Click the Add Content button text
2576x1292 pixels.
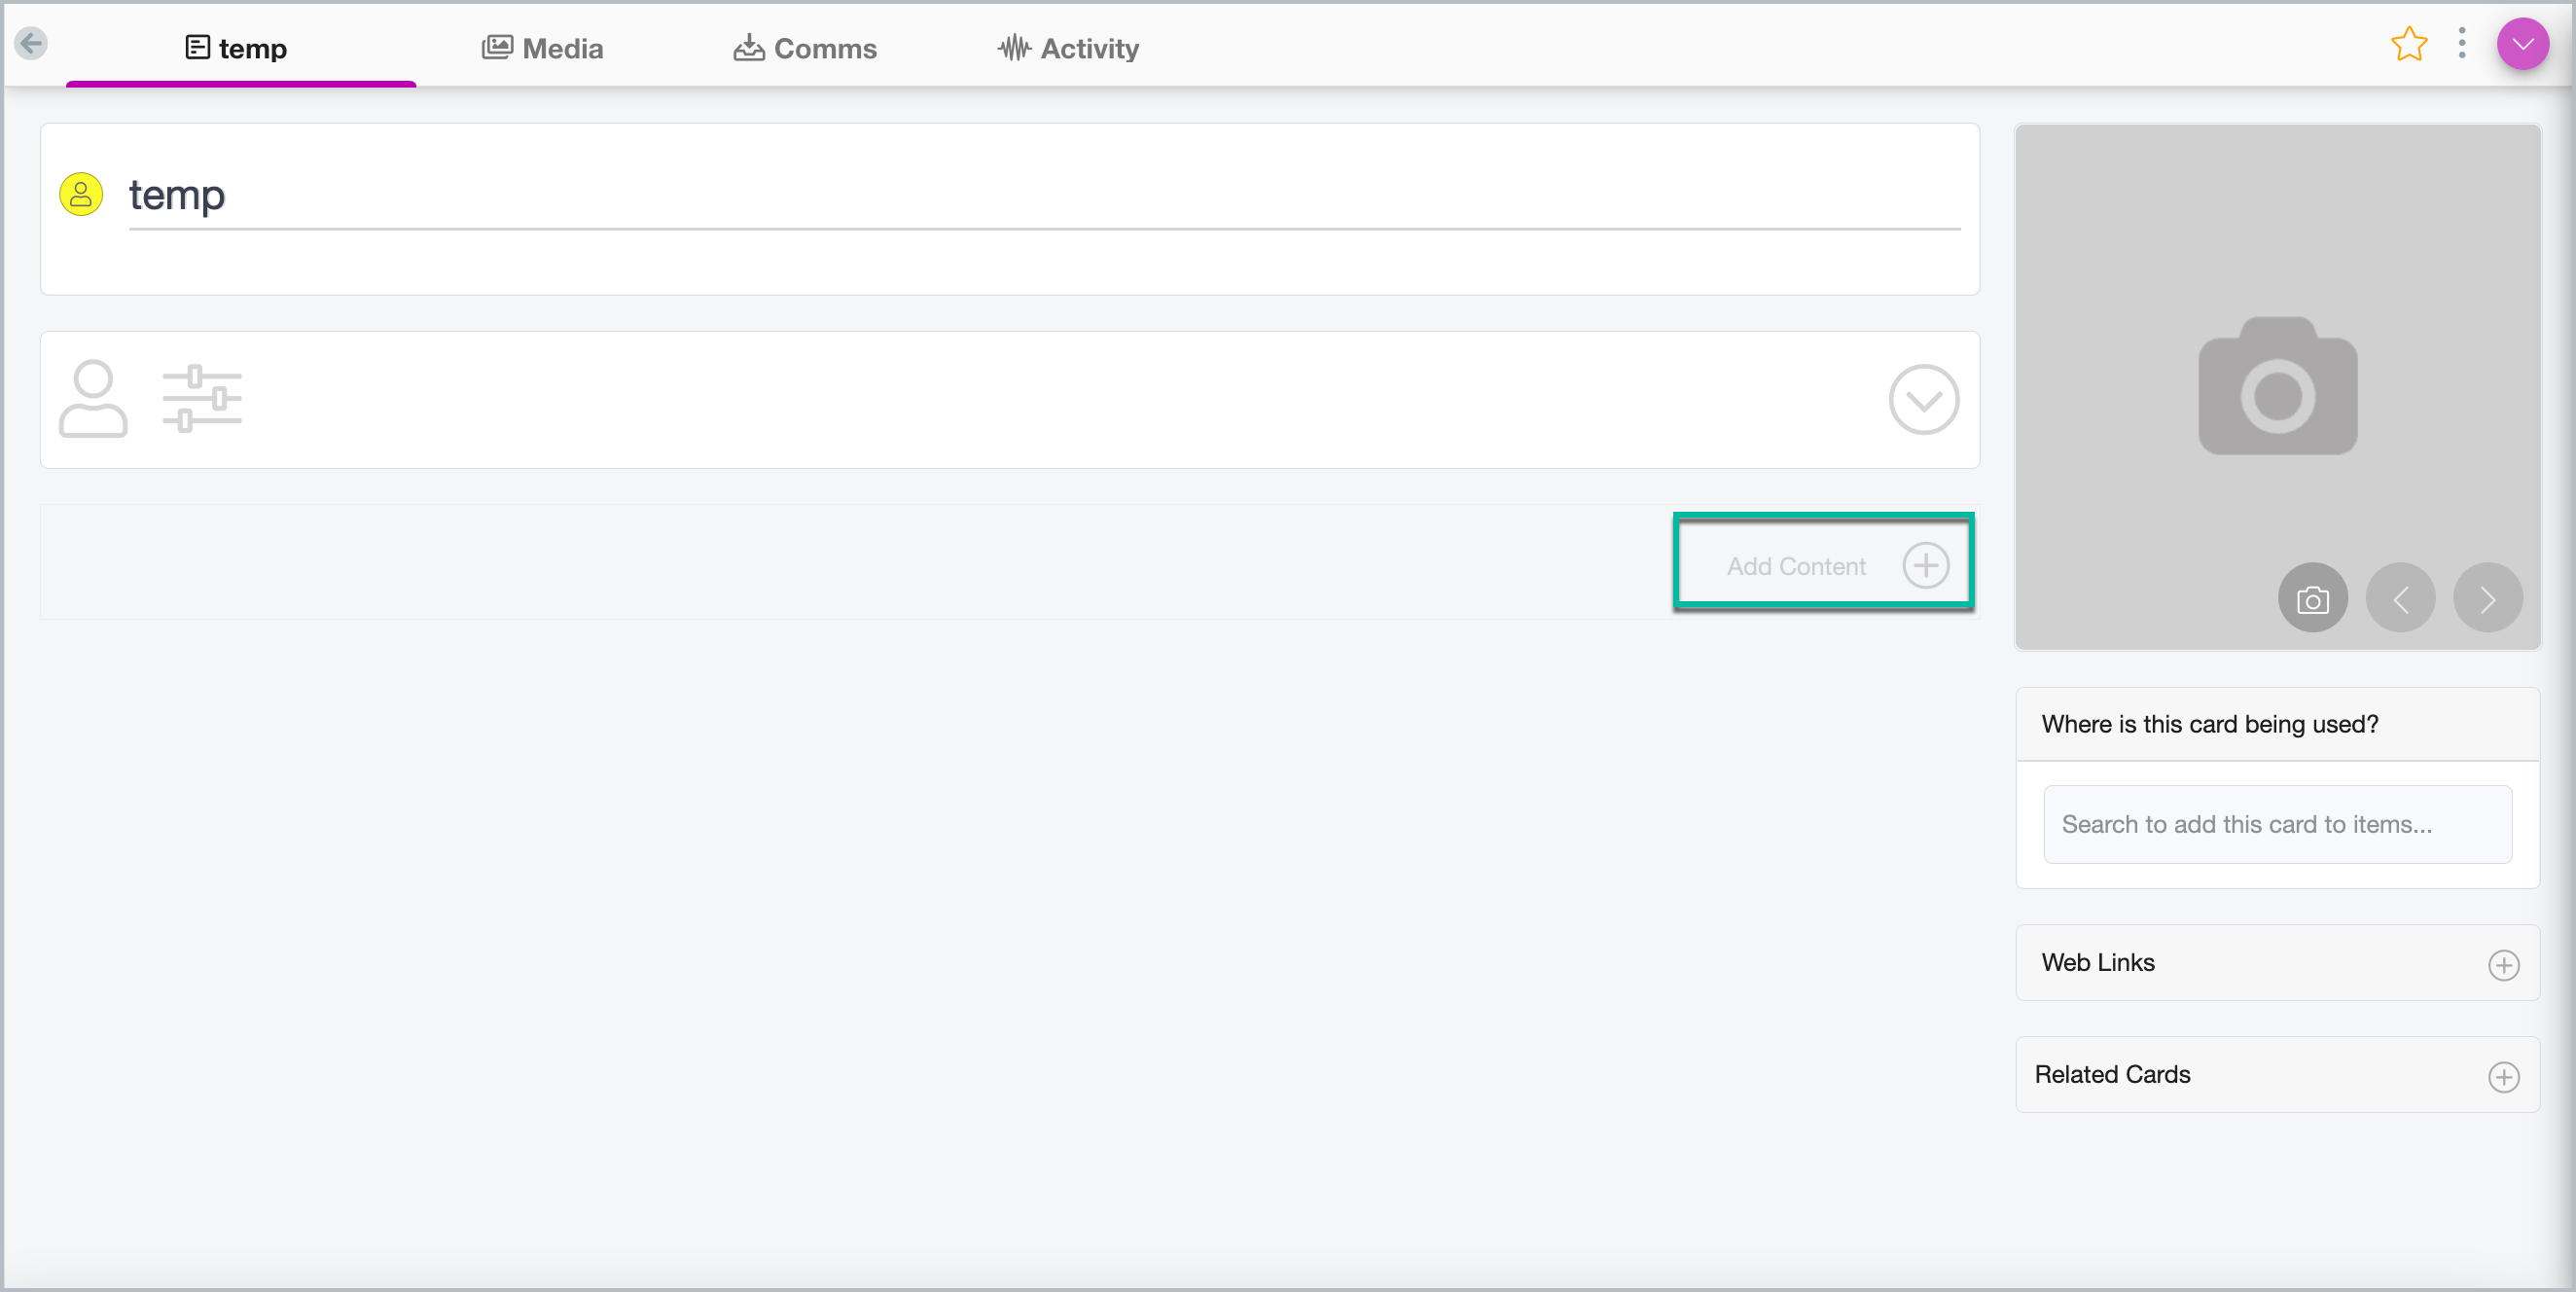coord(1795,566)
